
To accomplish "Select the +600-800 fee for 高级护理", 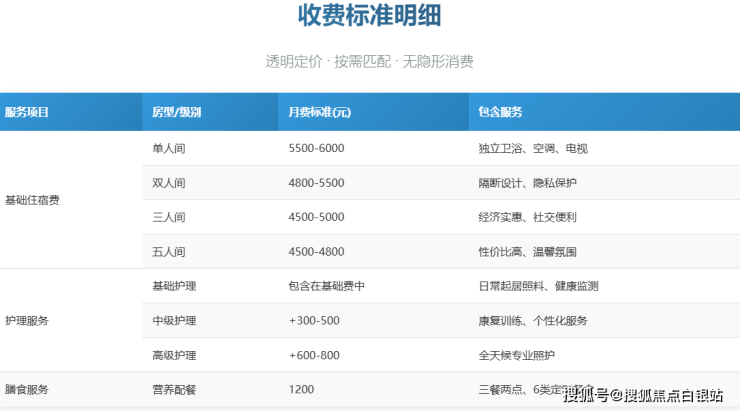I will click(x=314, y=355).
